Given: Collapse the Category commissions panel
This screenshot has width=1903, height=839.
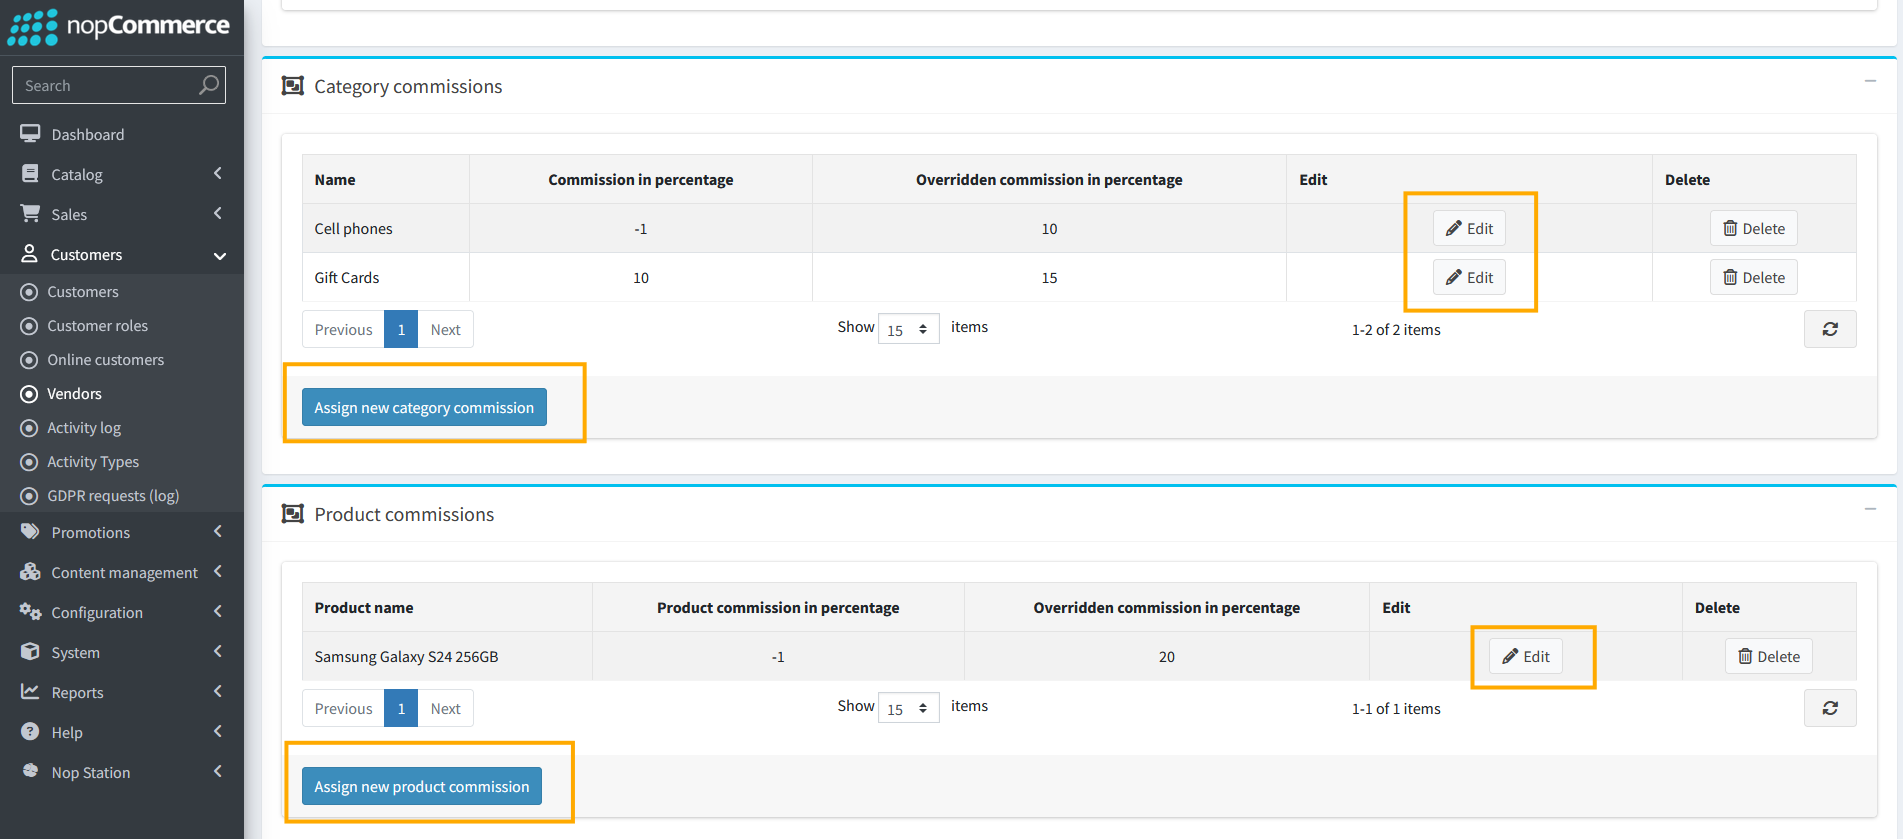Looking at the screenshot, I should click(x=1870, y=81).
